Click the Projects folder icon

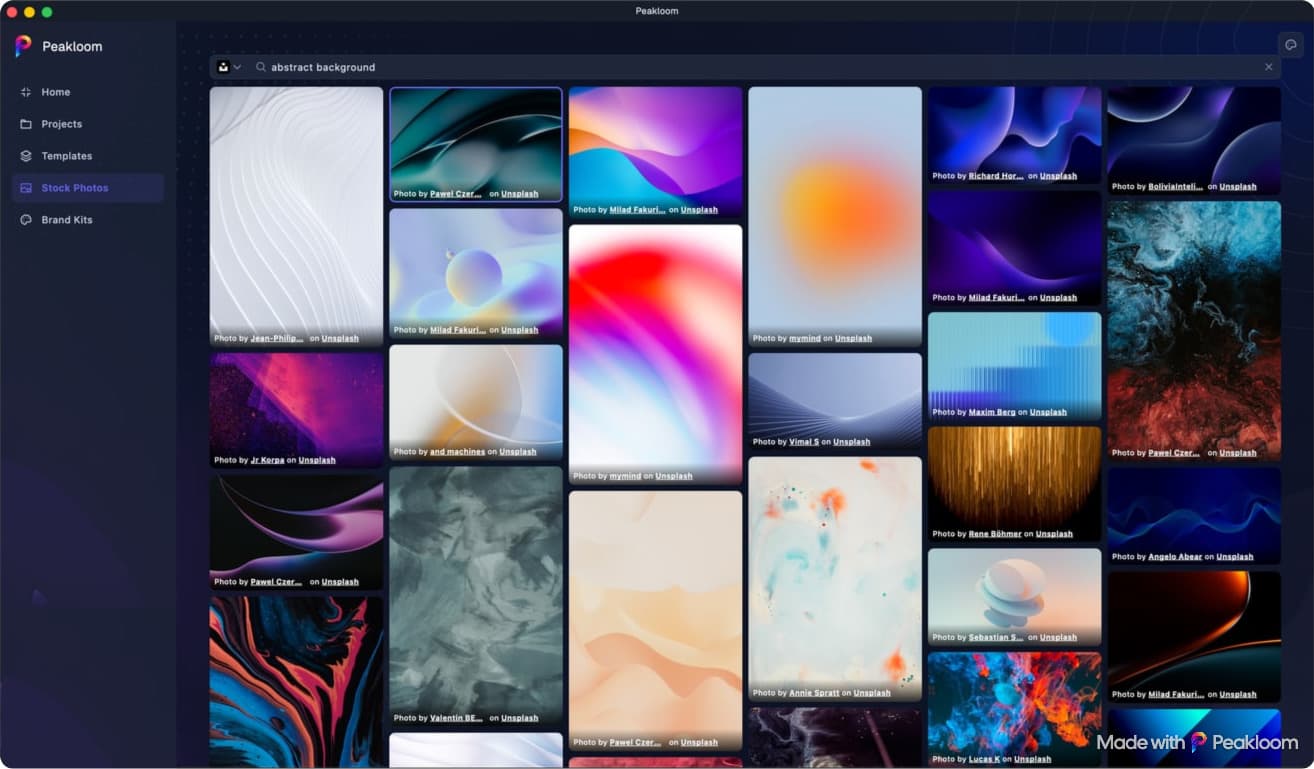click(26, 124)
